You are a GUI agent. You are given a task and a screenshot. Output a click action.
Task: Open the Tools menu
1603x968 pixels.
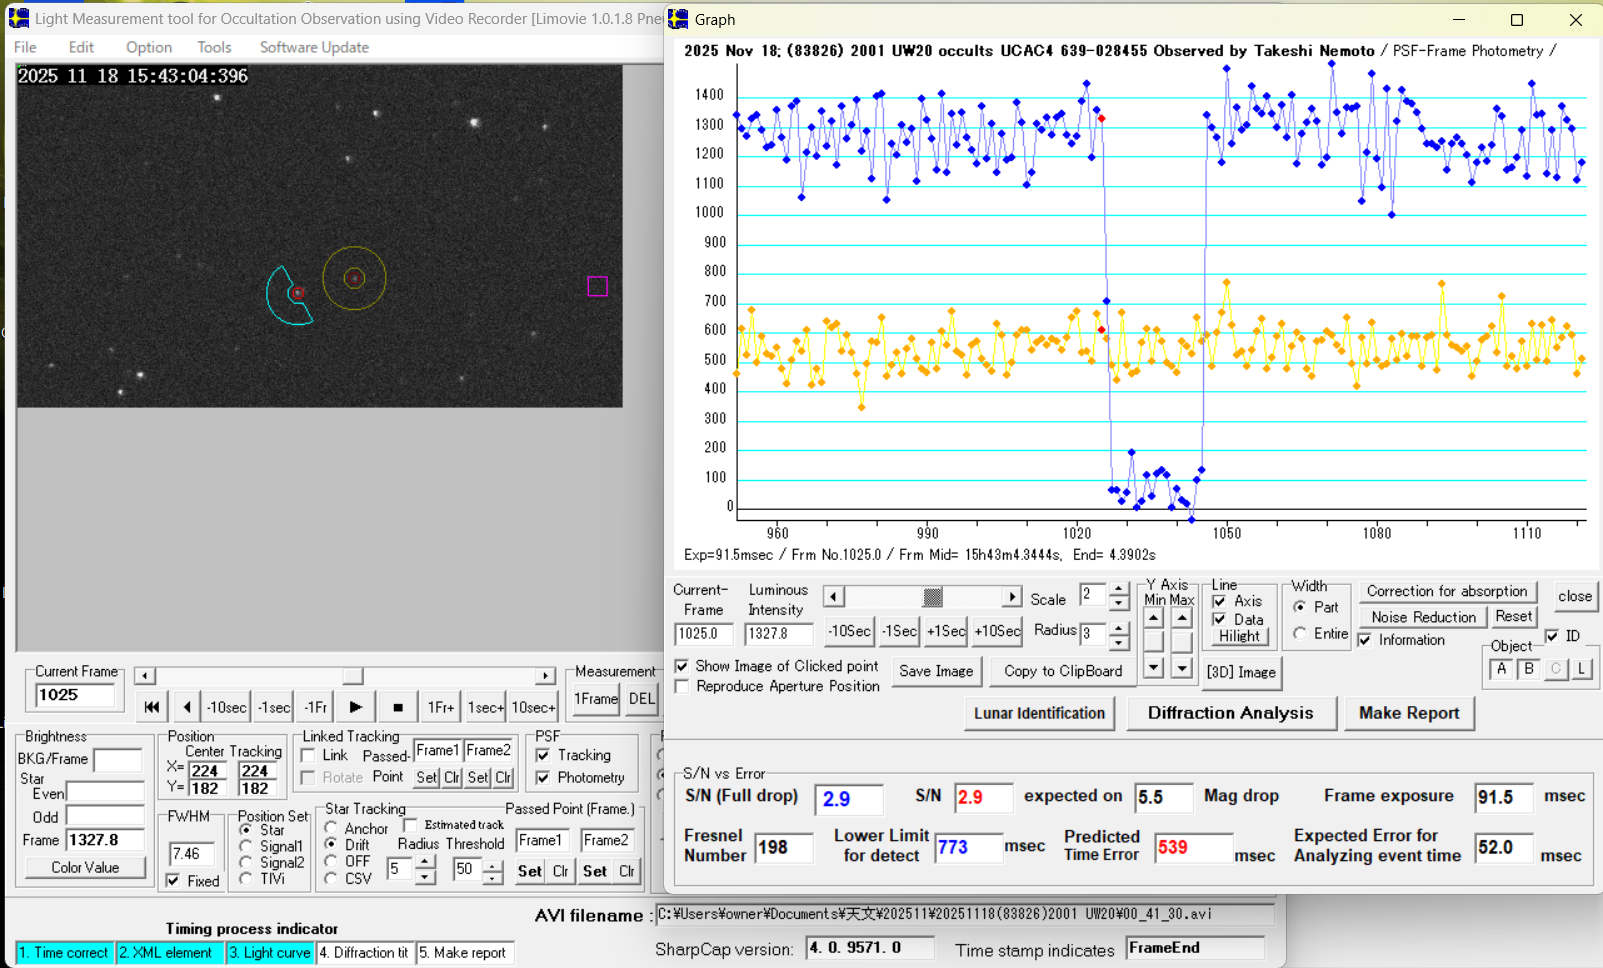214,47
